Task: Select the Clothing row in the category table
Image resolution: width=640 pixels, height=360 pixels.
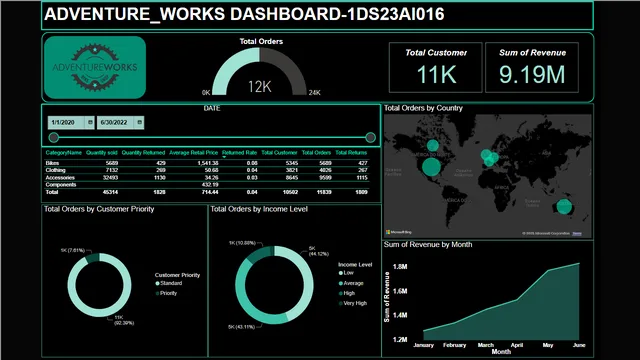Action: [x=207, y=170]
